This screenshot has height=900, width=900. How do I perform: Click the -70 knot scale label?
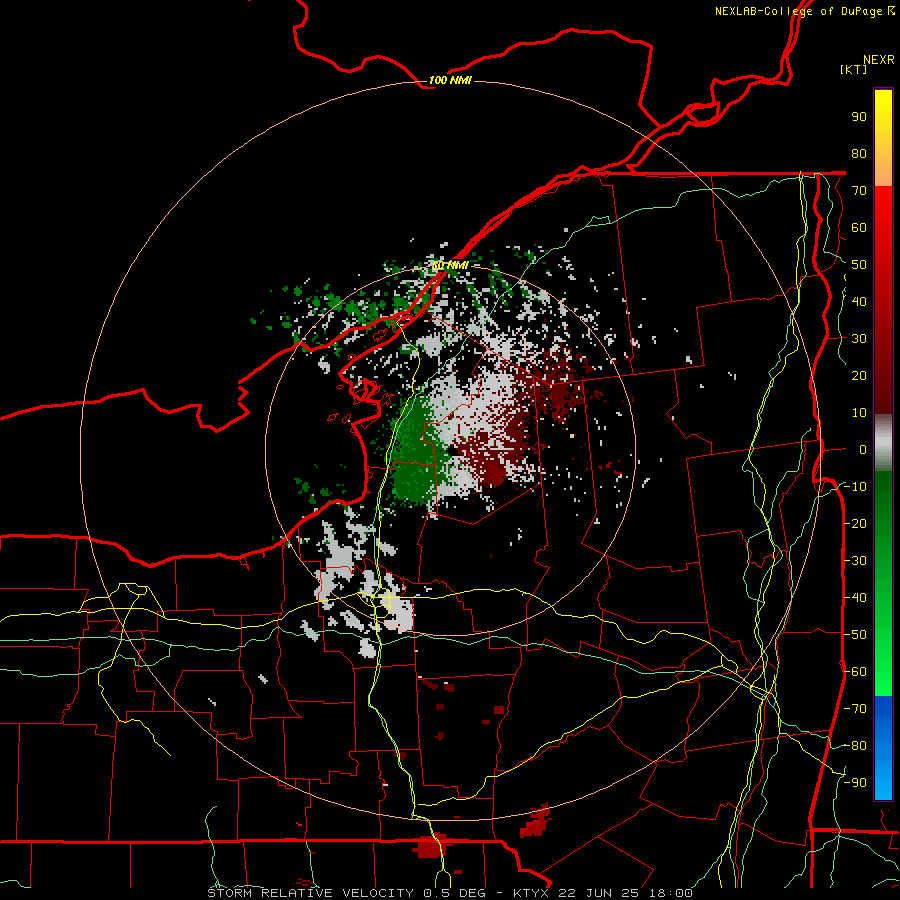pos(855,709)
